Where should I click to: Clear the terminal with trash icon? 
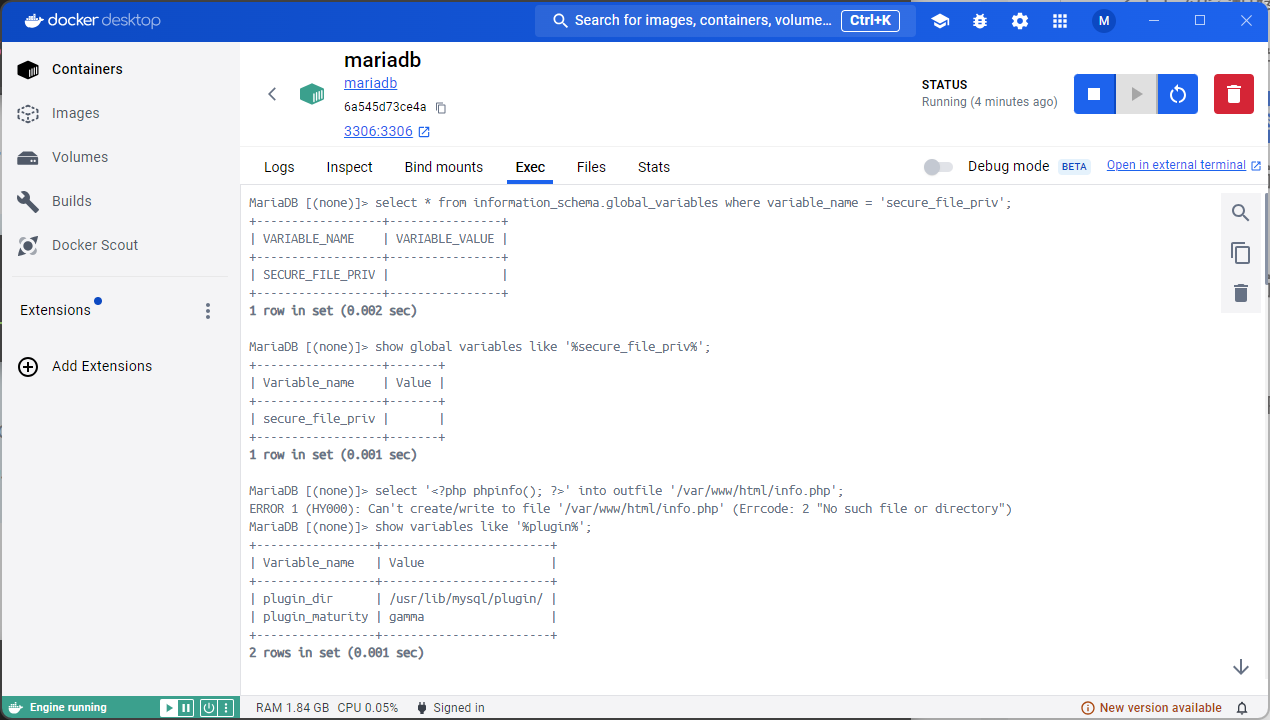[x=1241, y=293]
